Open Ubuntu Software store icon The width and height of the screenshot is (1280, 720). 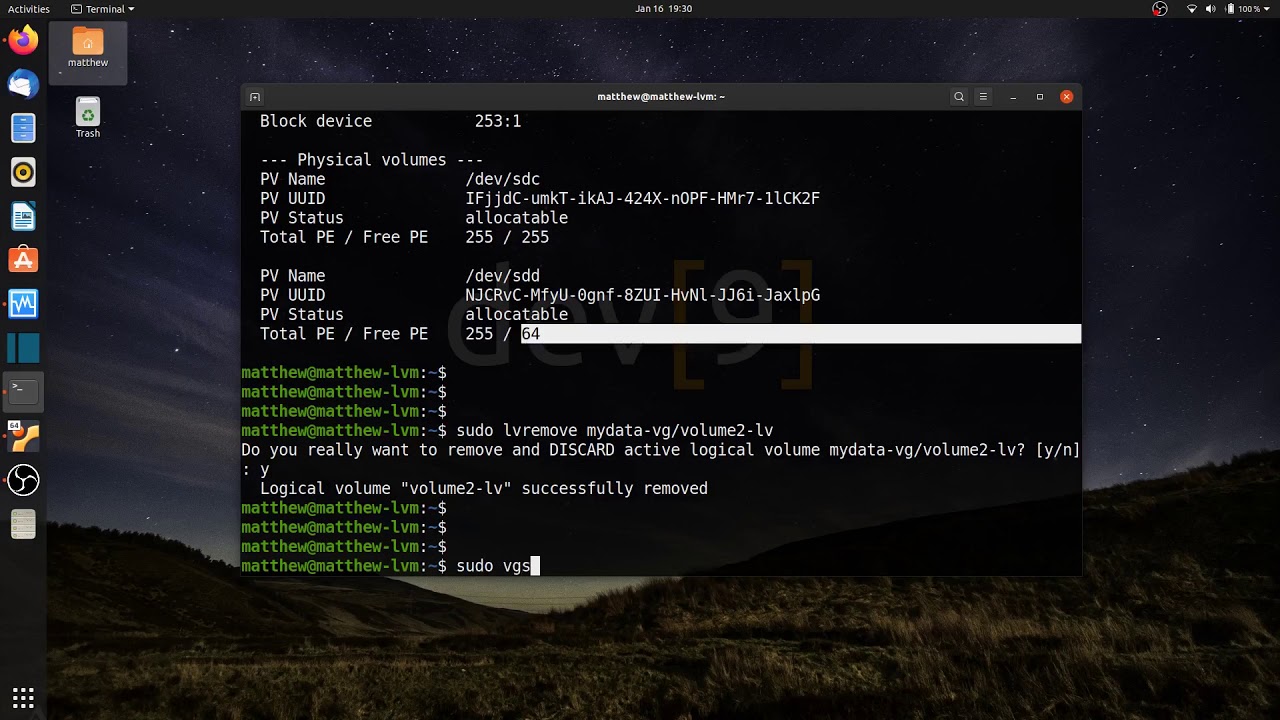23,260
